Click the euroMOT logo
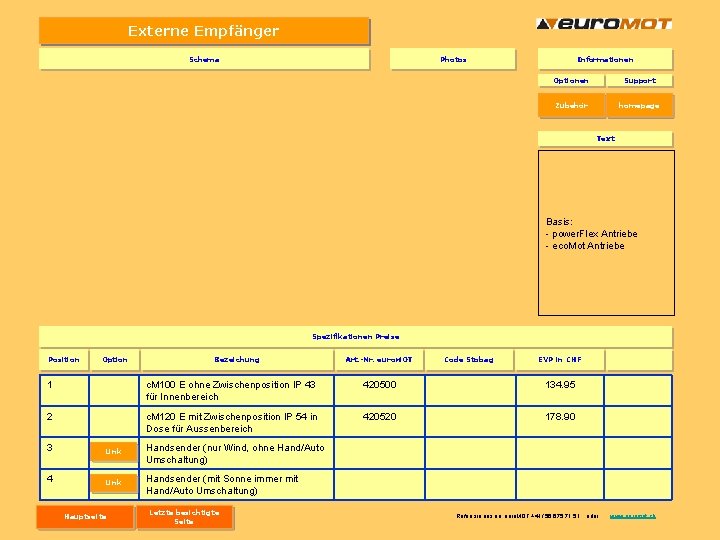 point(604,23)
